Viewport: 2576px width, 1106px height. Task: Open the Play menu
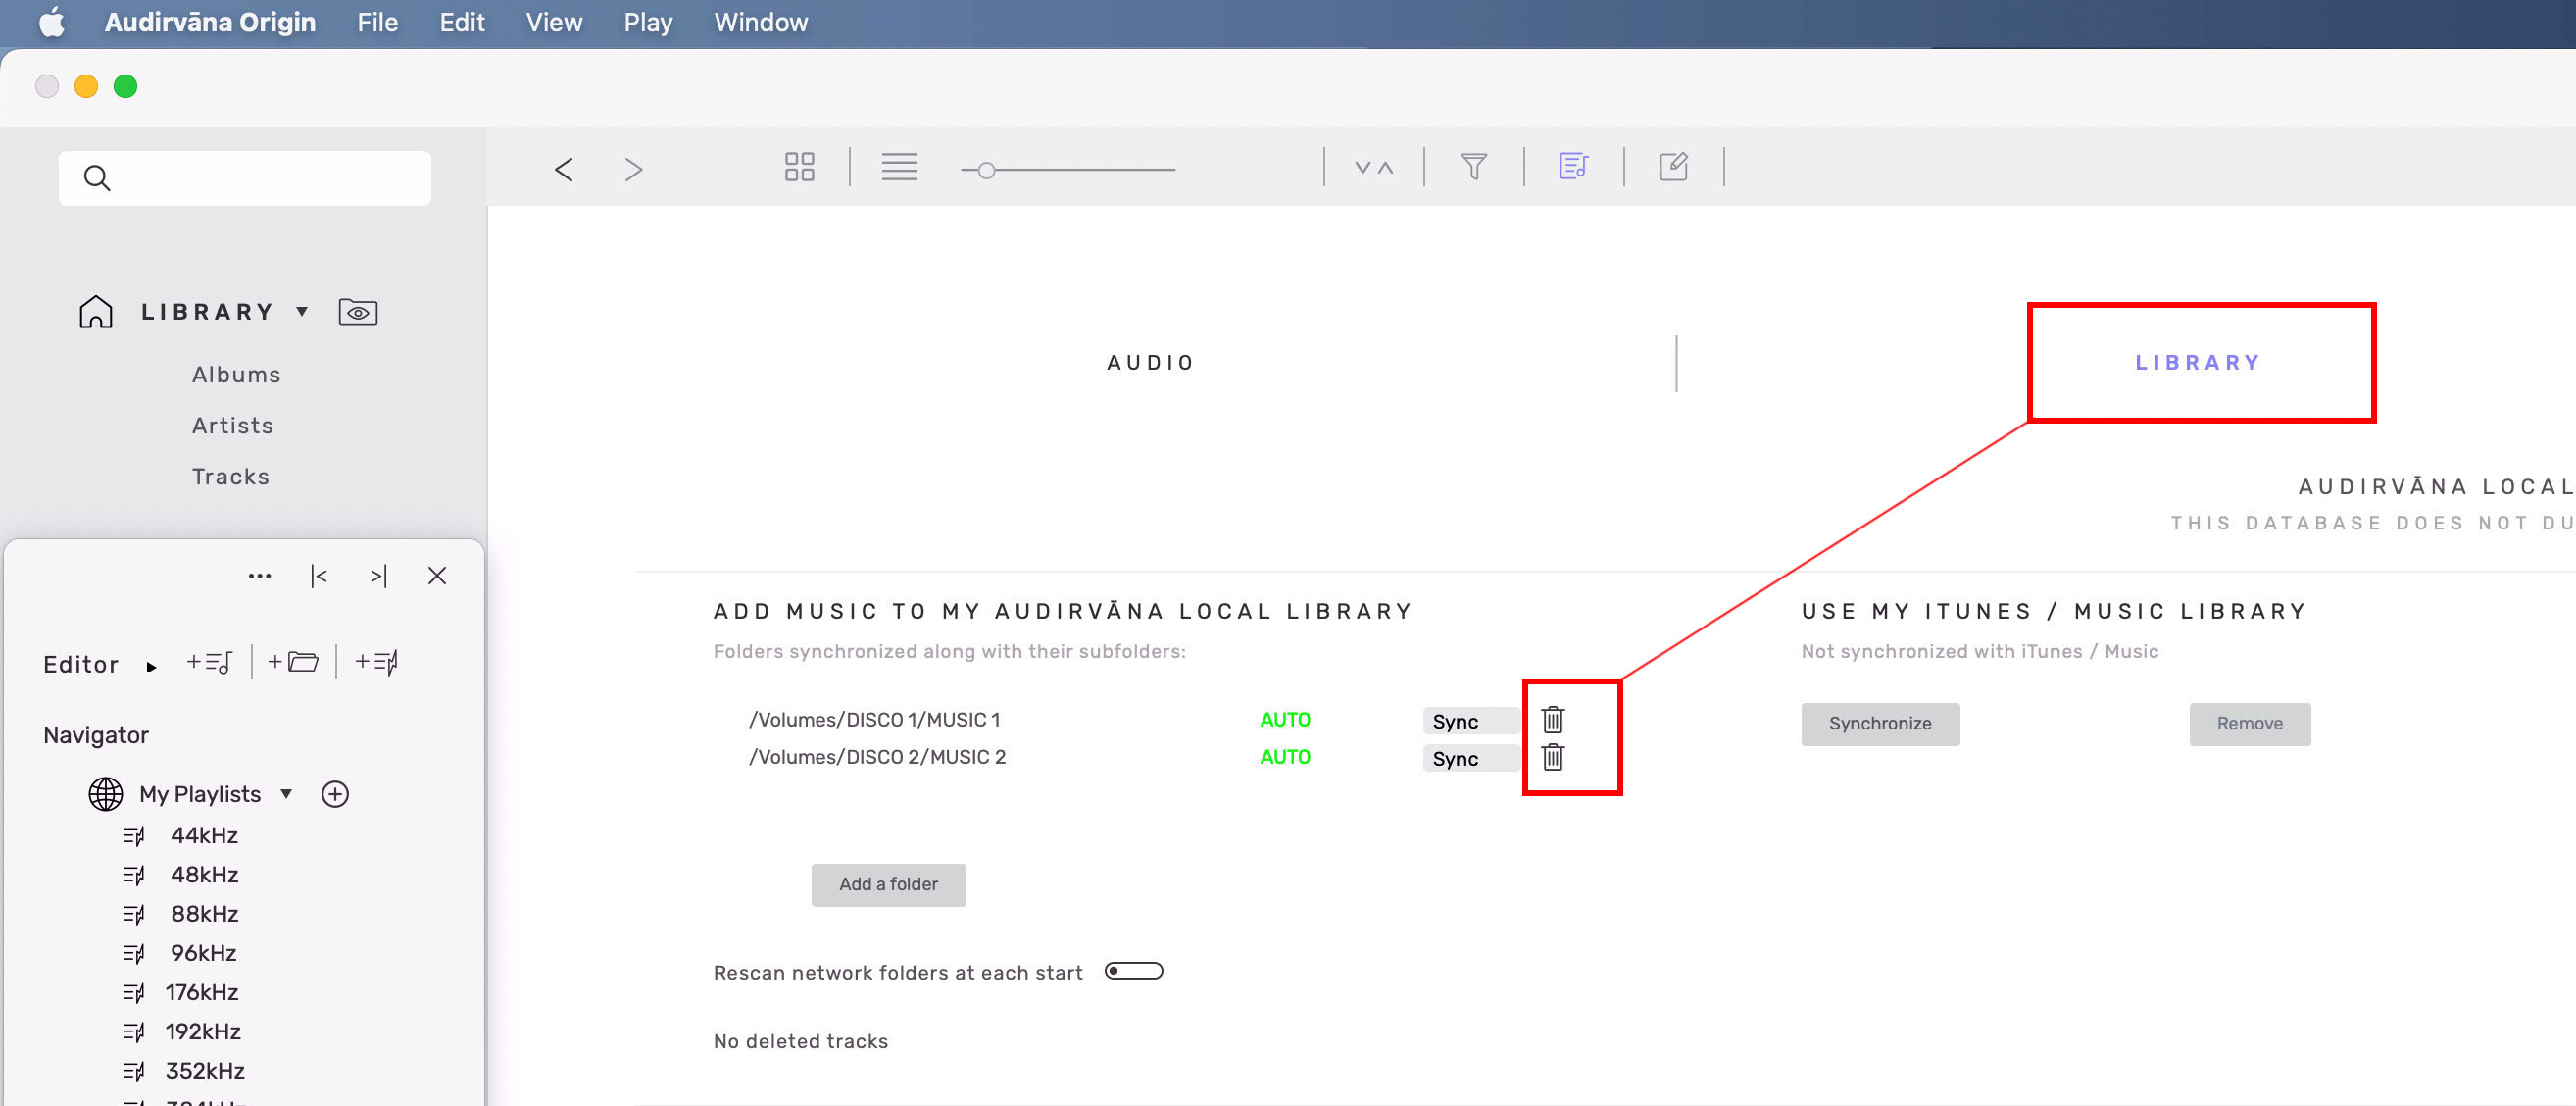647,22
